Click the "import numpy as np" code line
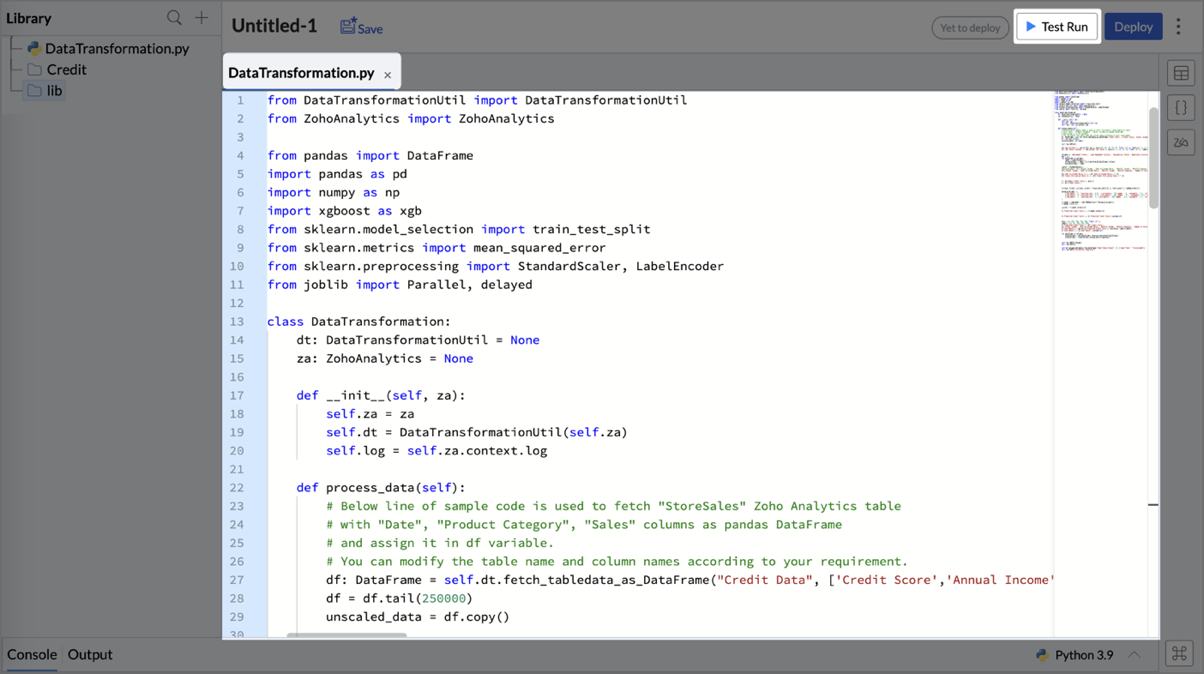The height and width of the screenshot is (674, 1204). 333,192
